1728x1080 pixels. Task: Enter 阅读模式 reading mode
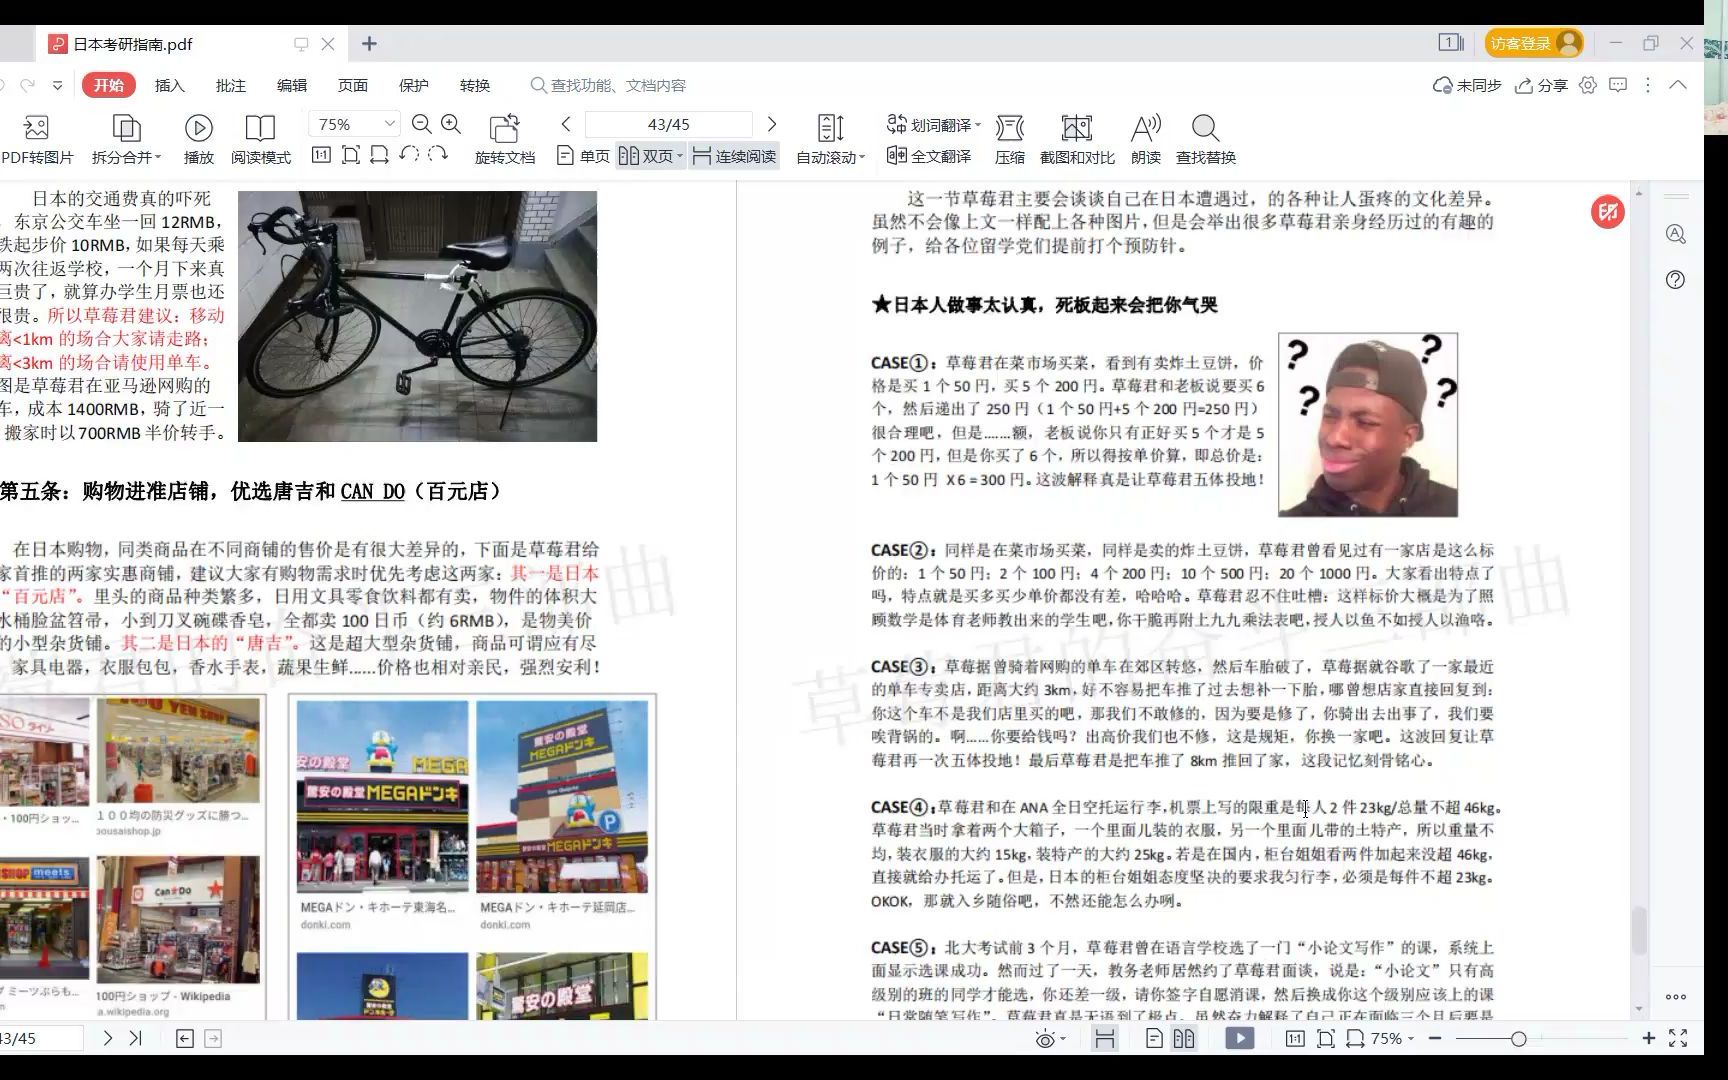pyautogui.click(x=260, y=138)
